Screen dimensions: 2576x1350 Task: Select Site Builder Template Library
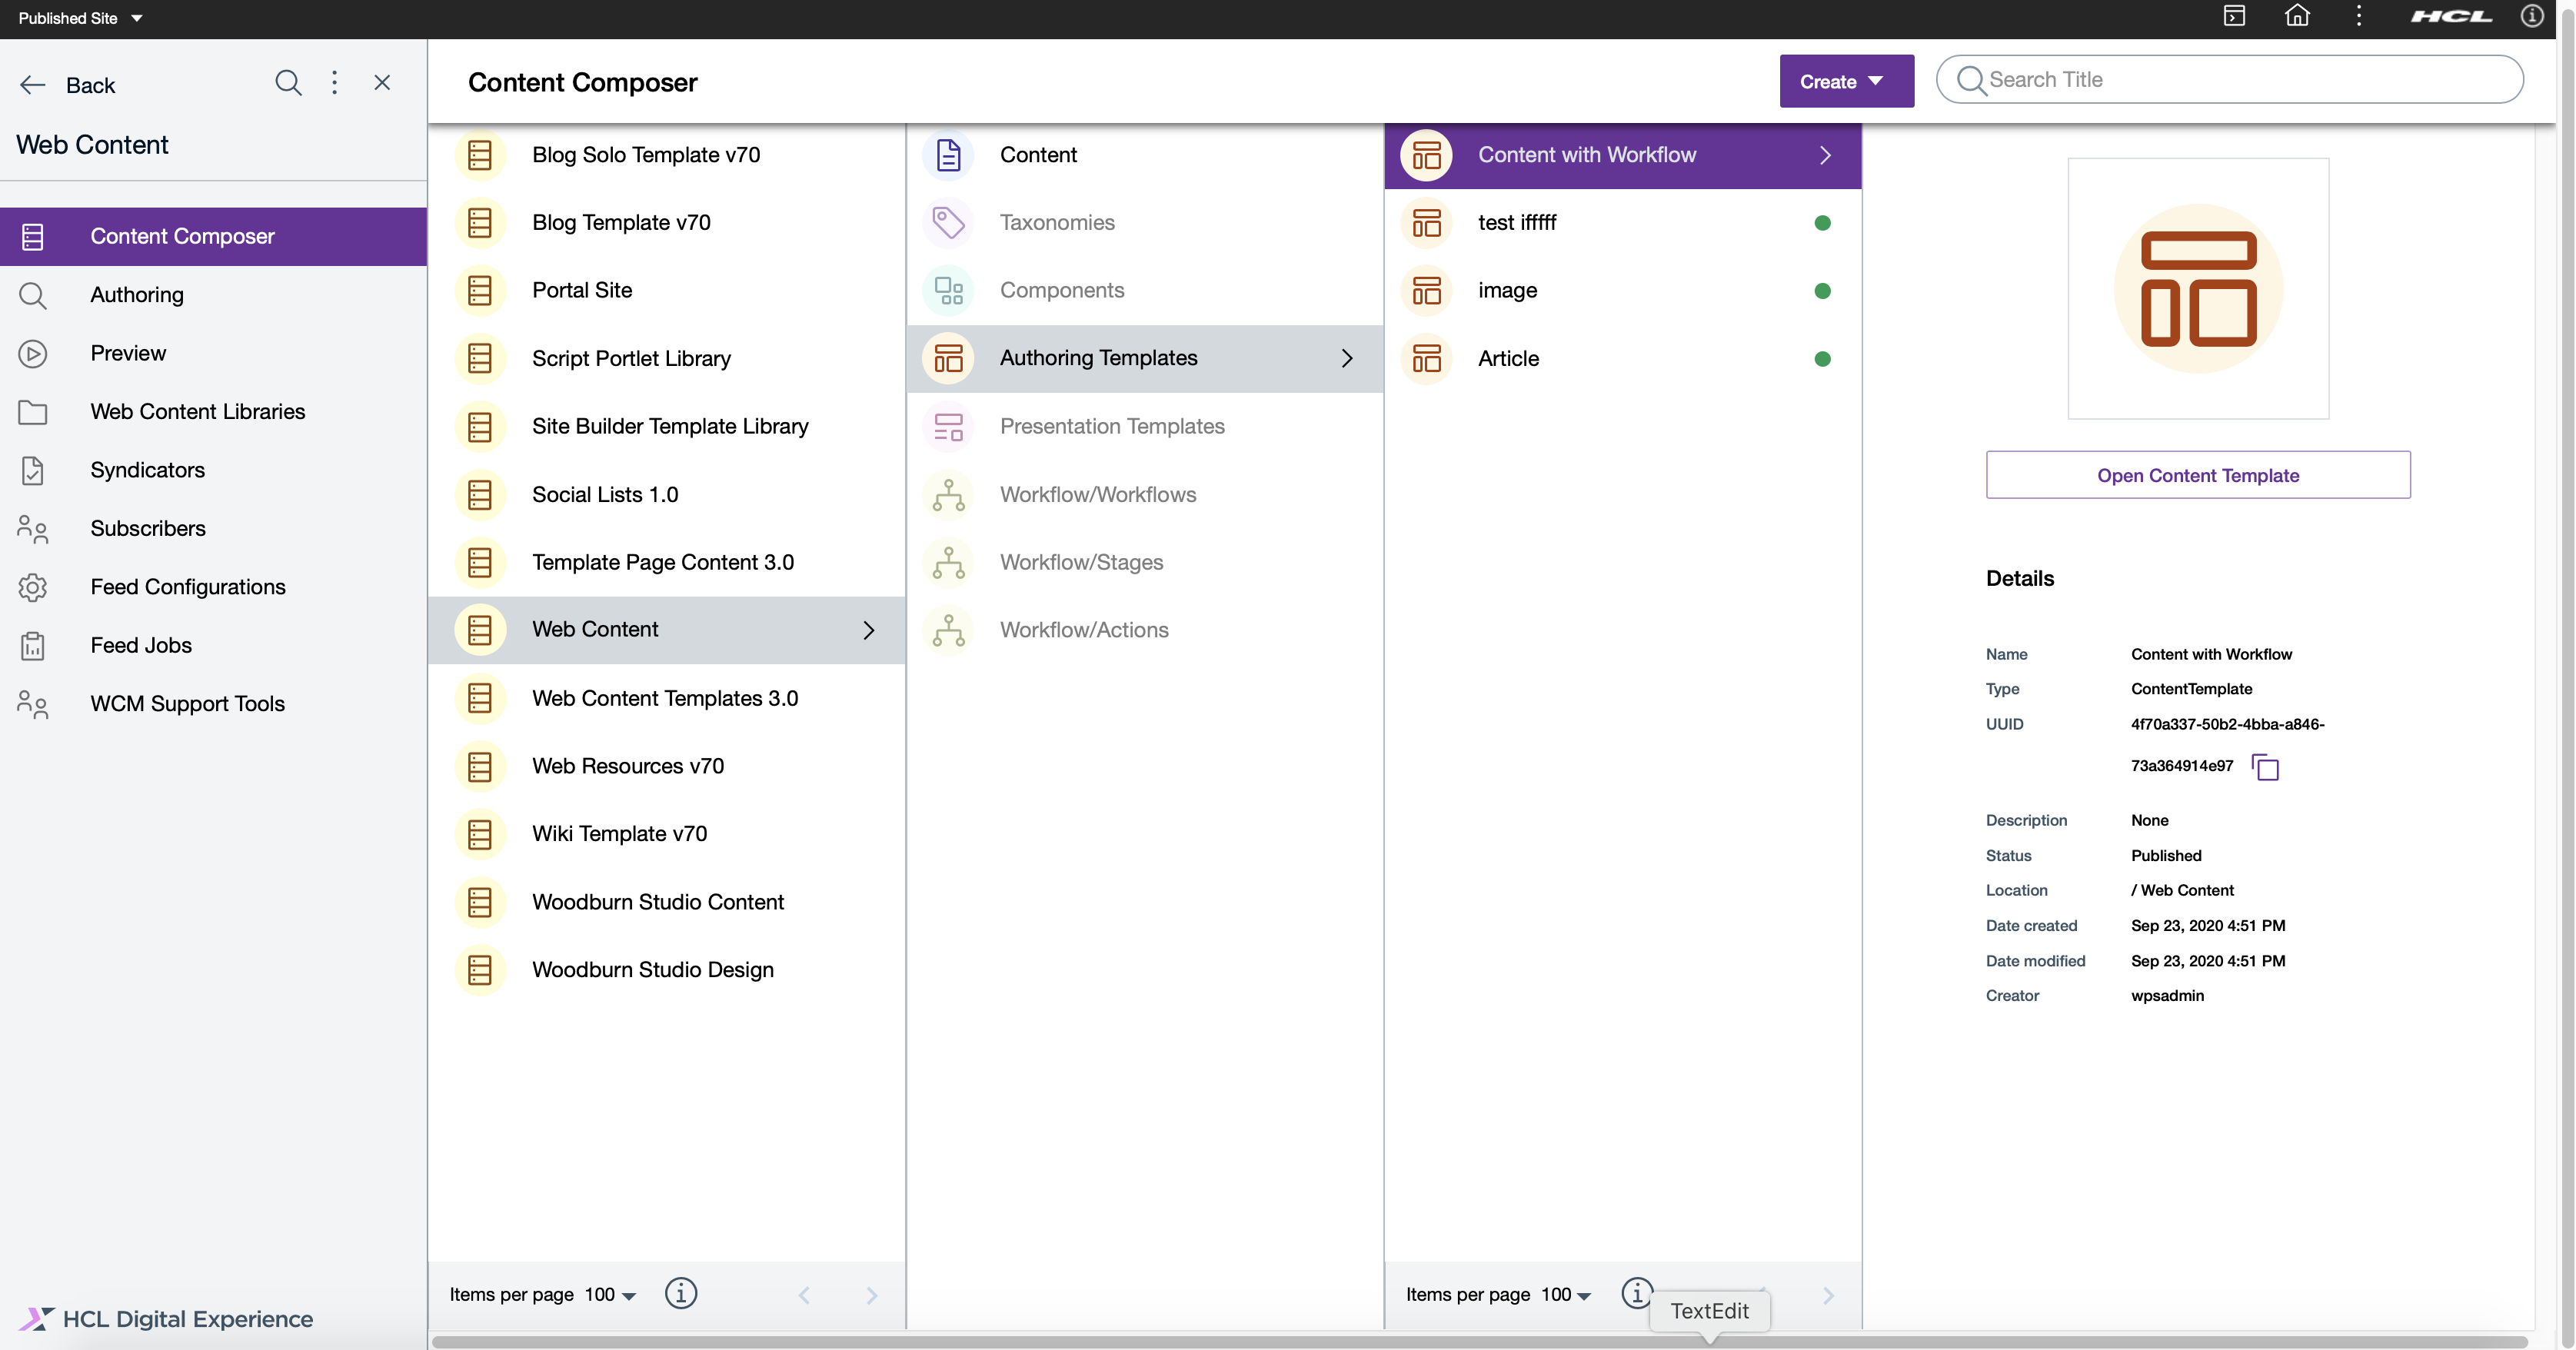667,426
